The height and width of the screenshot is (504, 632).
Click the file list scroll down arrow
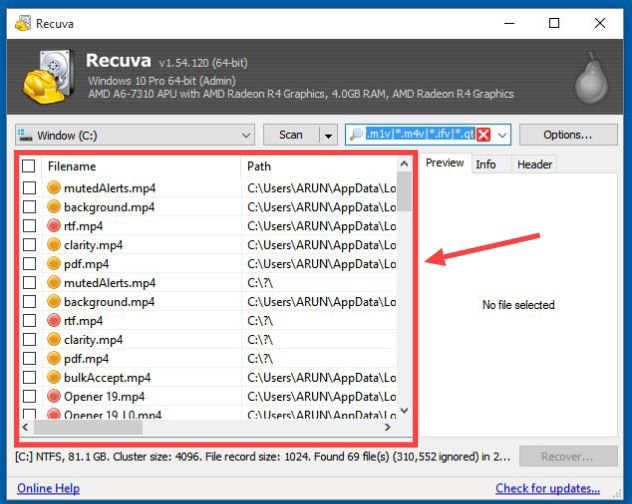click(x=404, y=411)
